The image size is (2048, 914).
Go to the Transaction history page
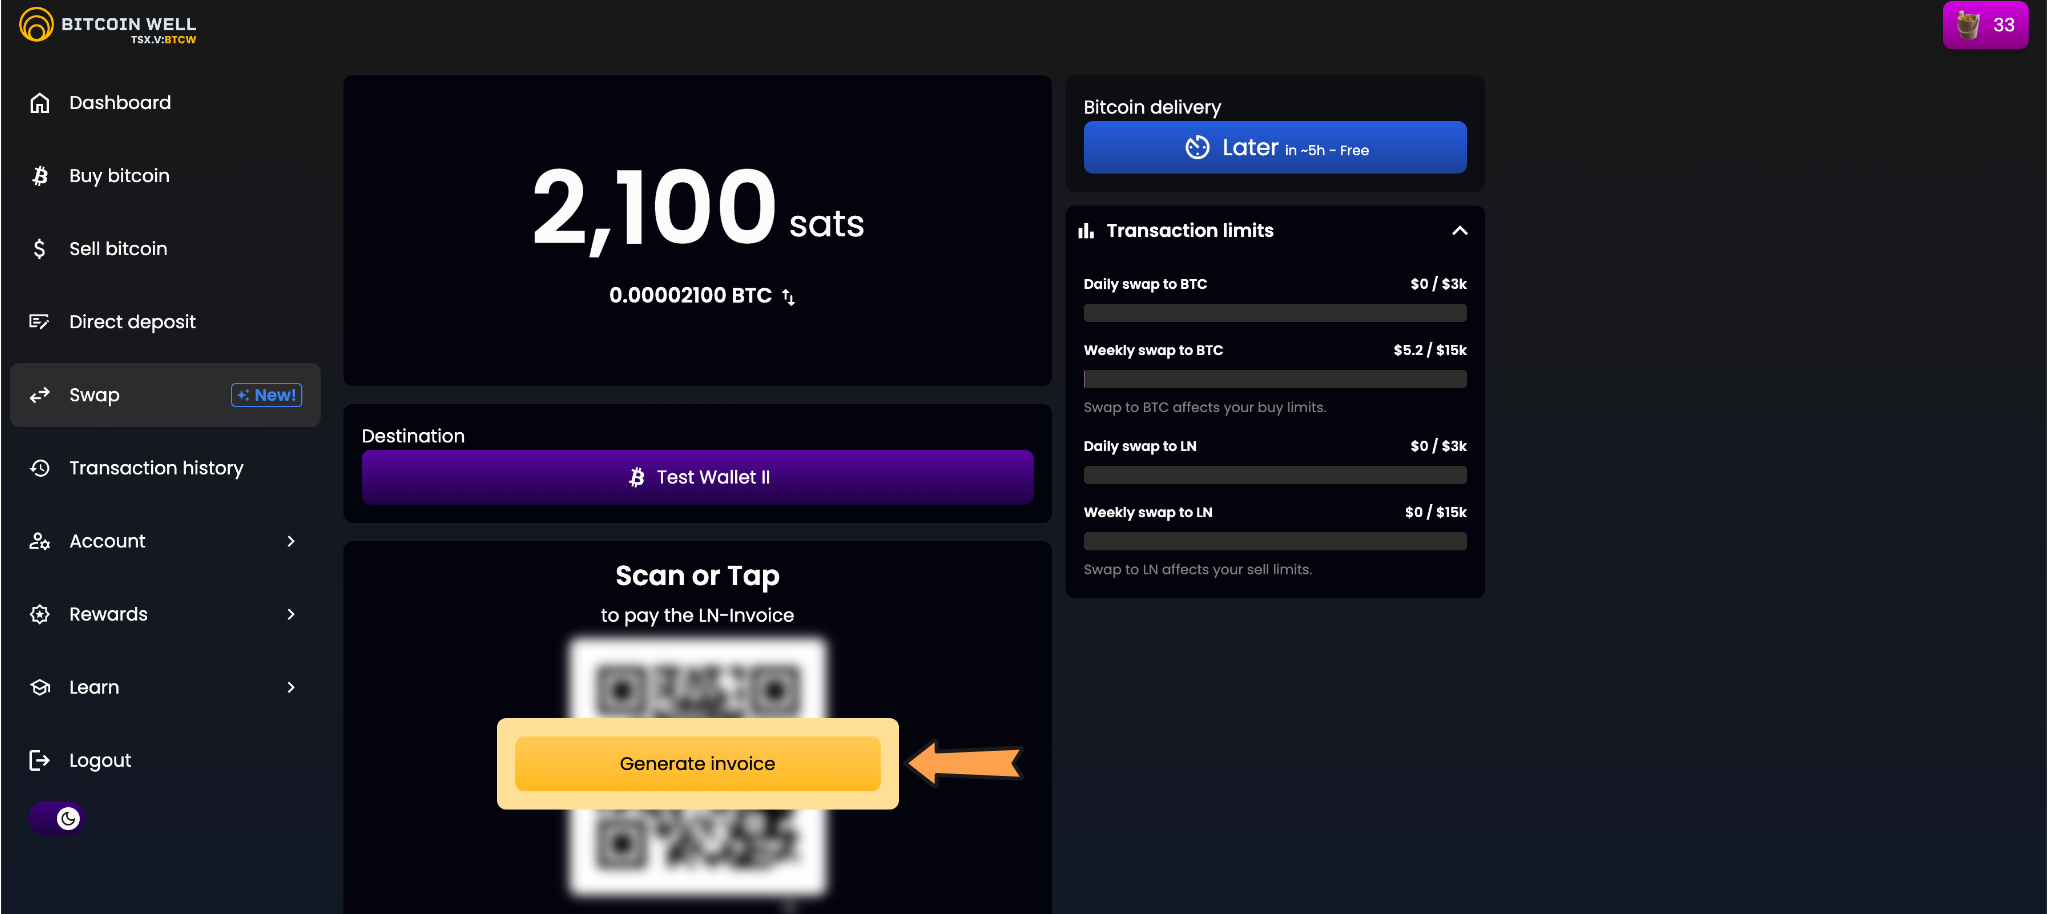156,468
